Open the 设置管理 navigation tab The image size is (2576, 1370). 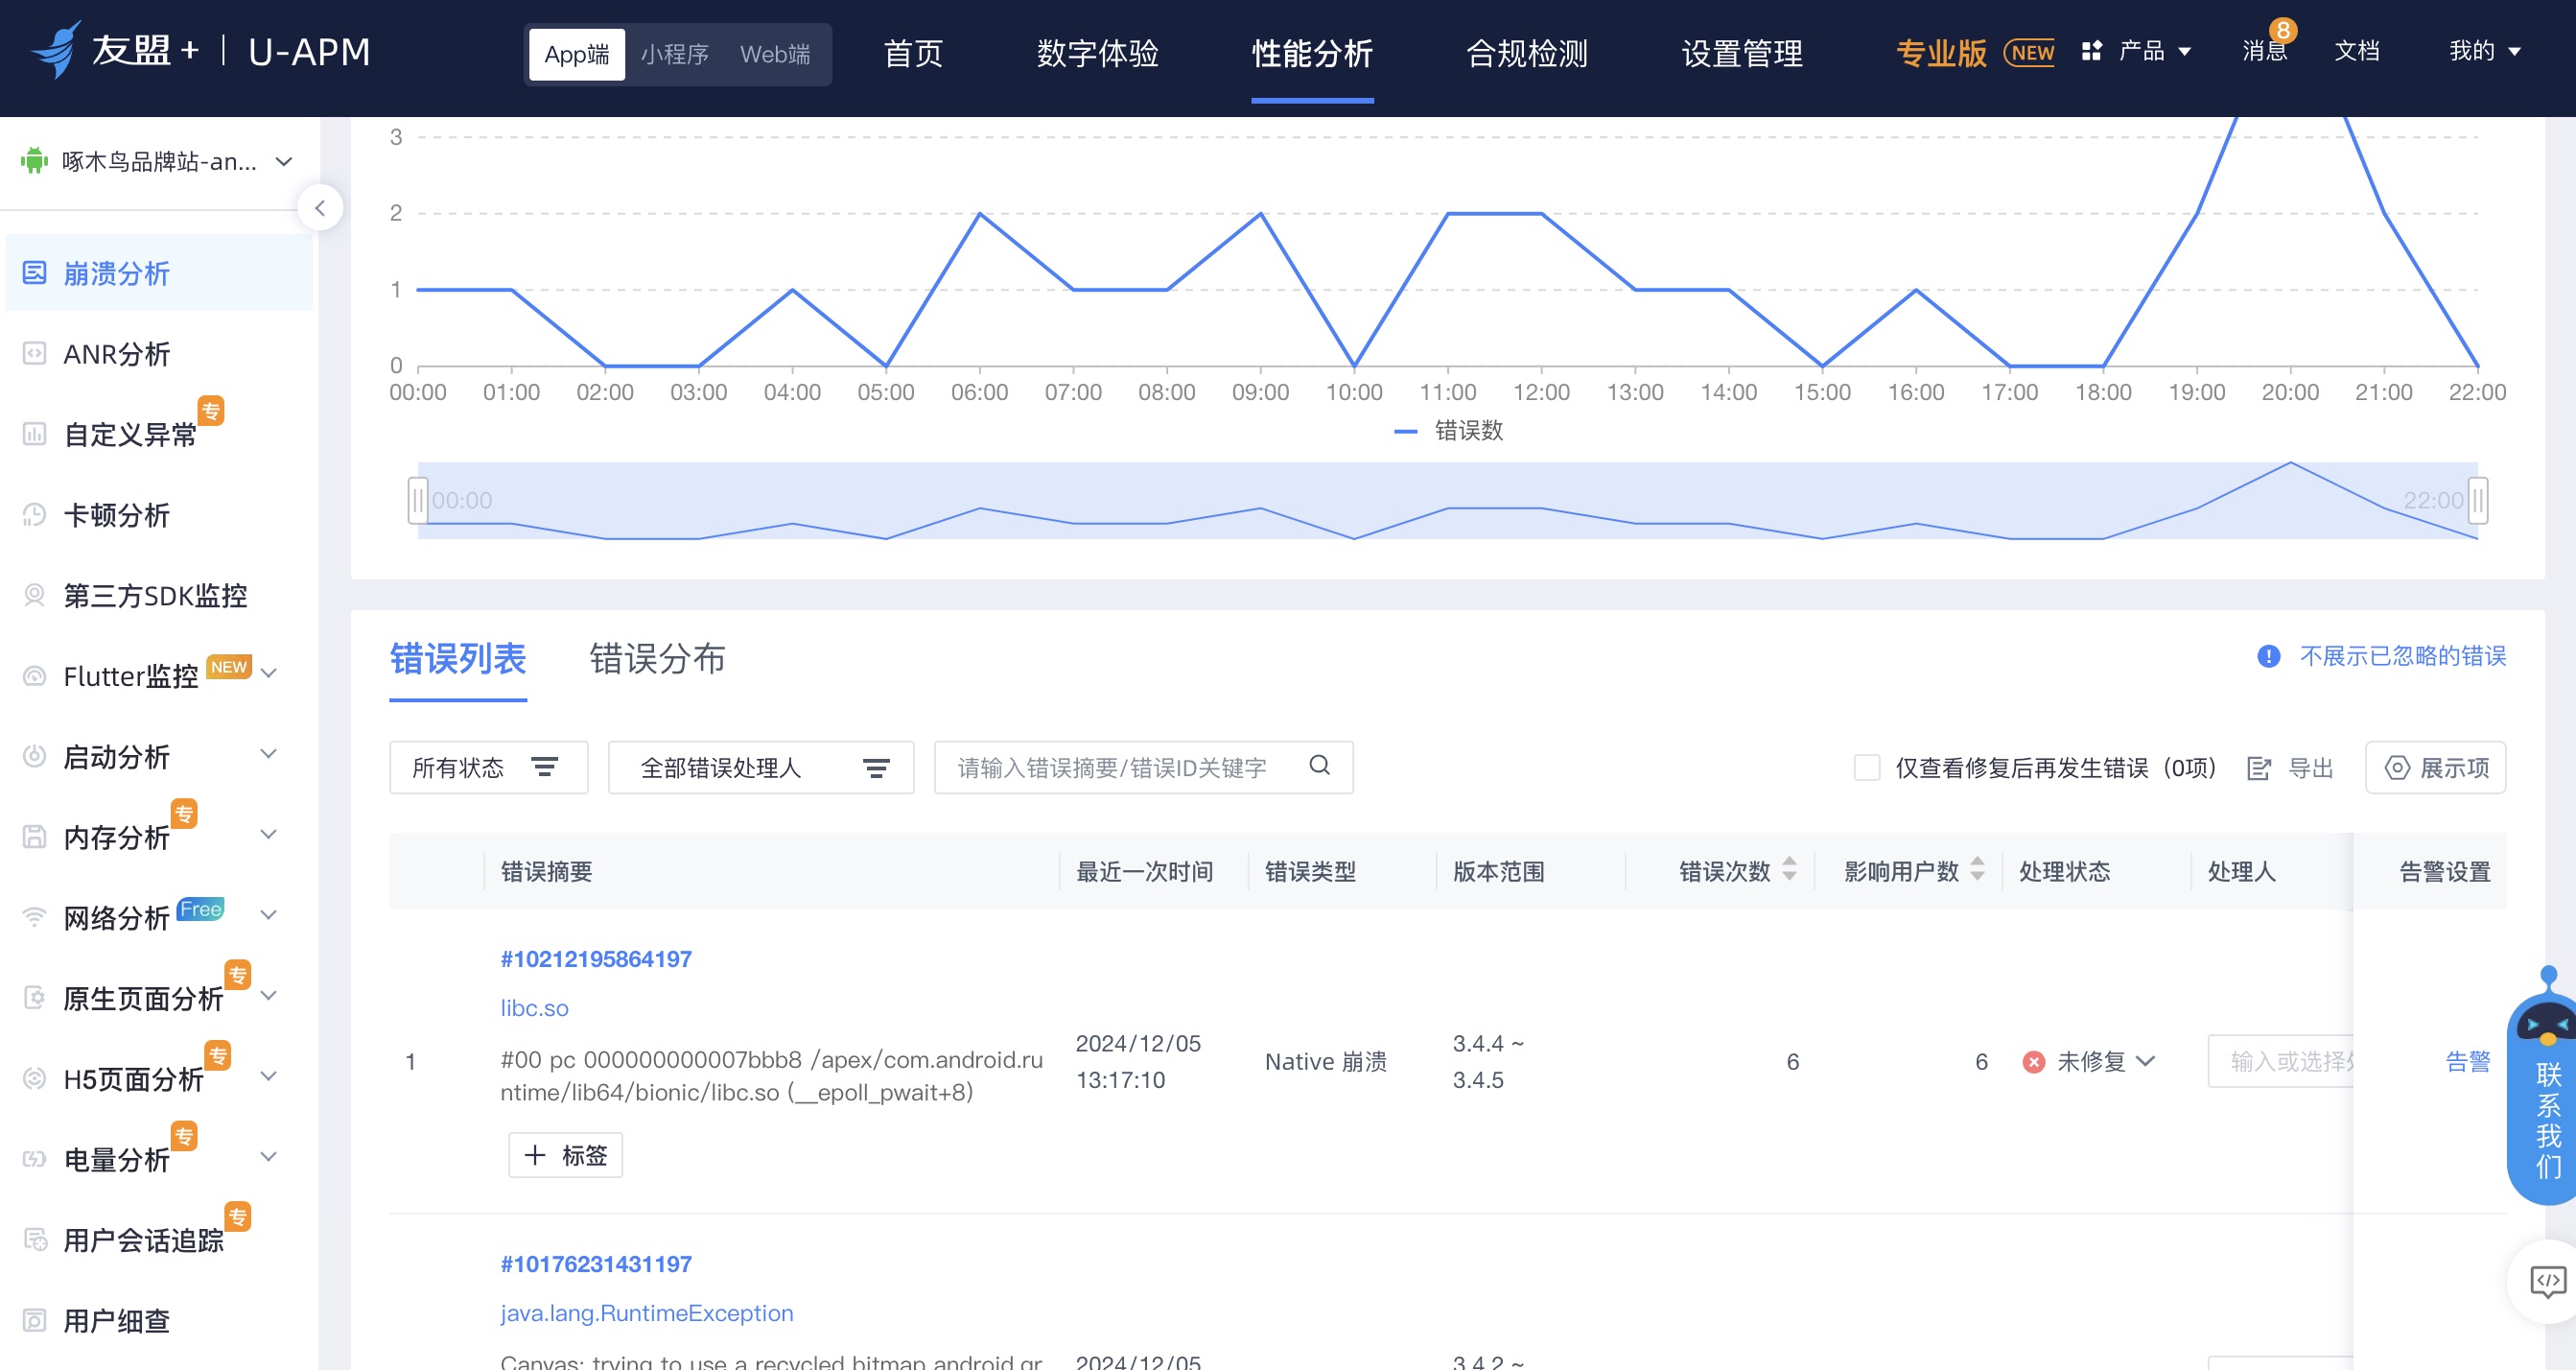coord(1741,54)
